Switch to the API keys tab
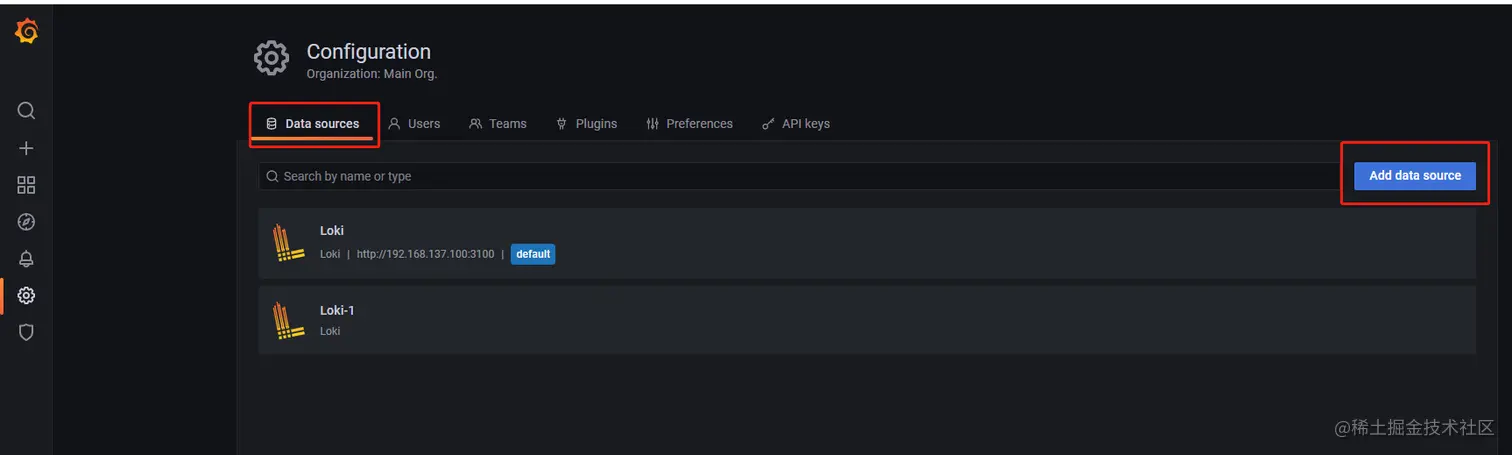 pyautogui.click(x=796, y=124)
